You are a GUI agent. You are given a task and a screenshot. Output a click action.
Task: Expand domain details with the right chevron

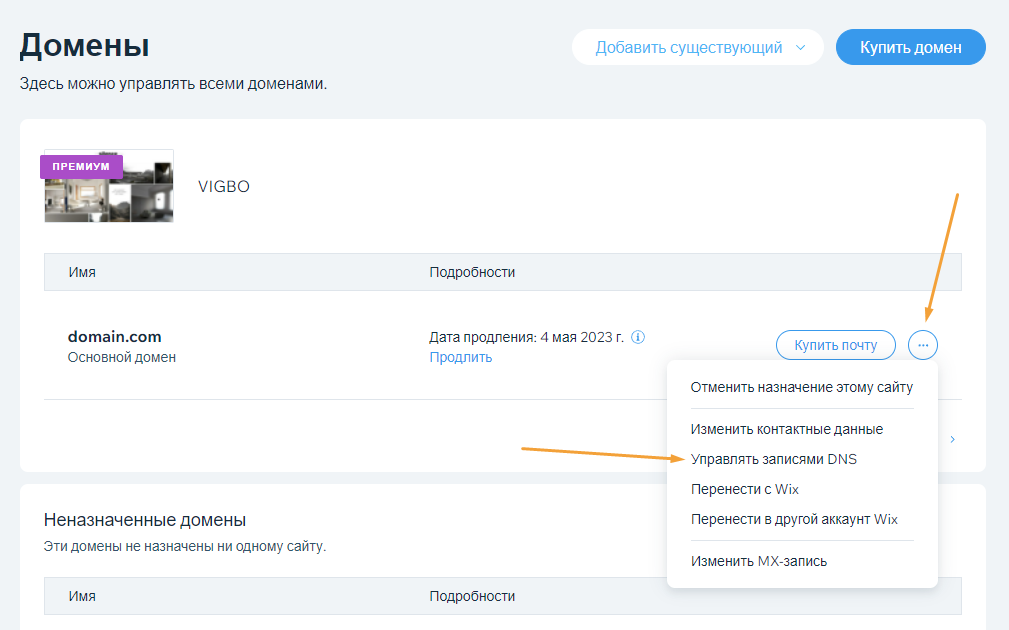click(x=951, y=438)
